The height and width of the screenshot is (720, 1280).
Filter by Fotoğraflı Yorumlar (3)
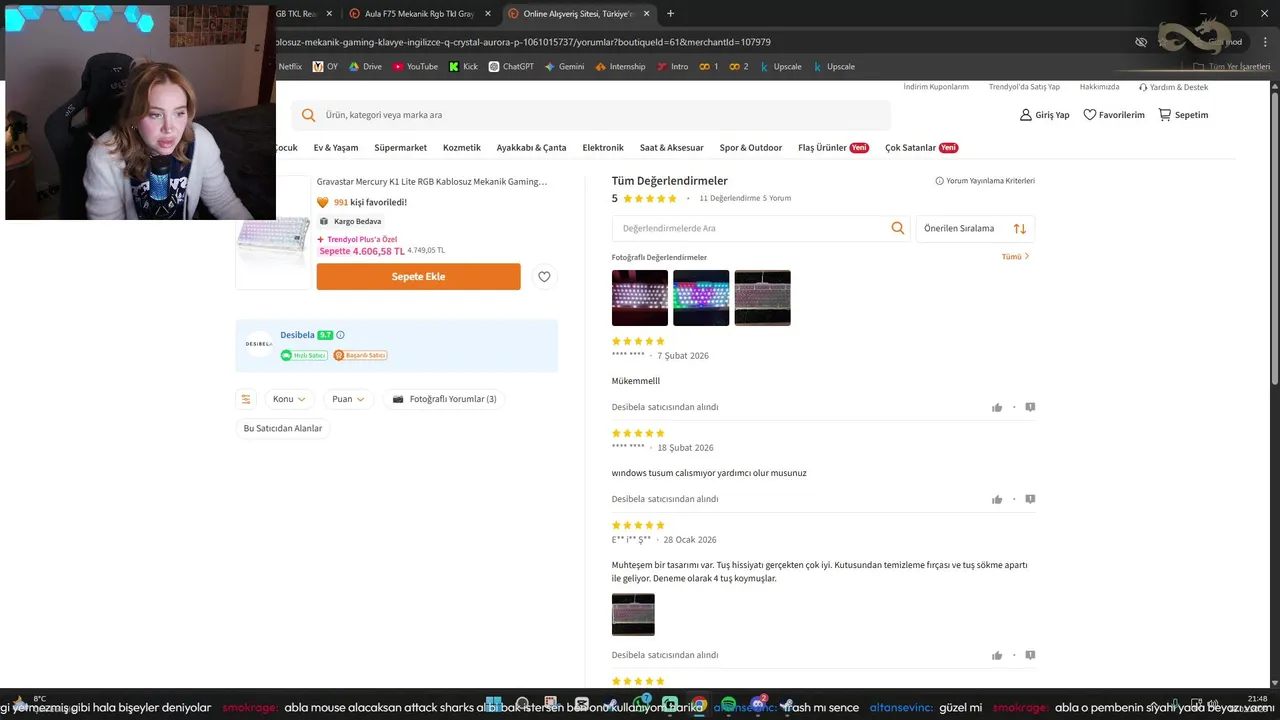(444, 399)
